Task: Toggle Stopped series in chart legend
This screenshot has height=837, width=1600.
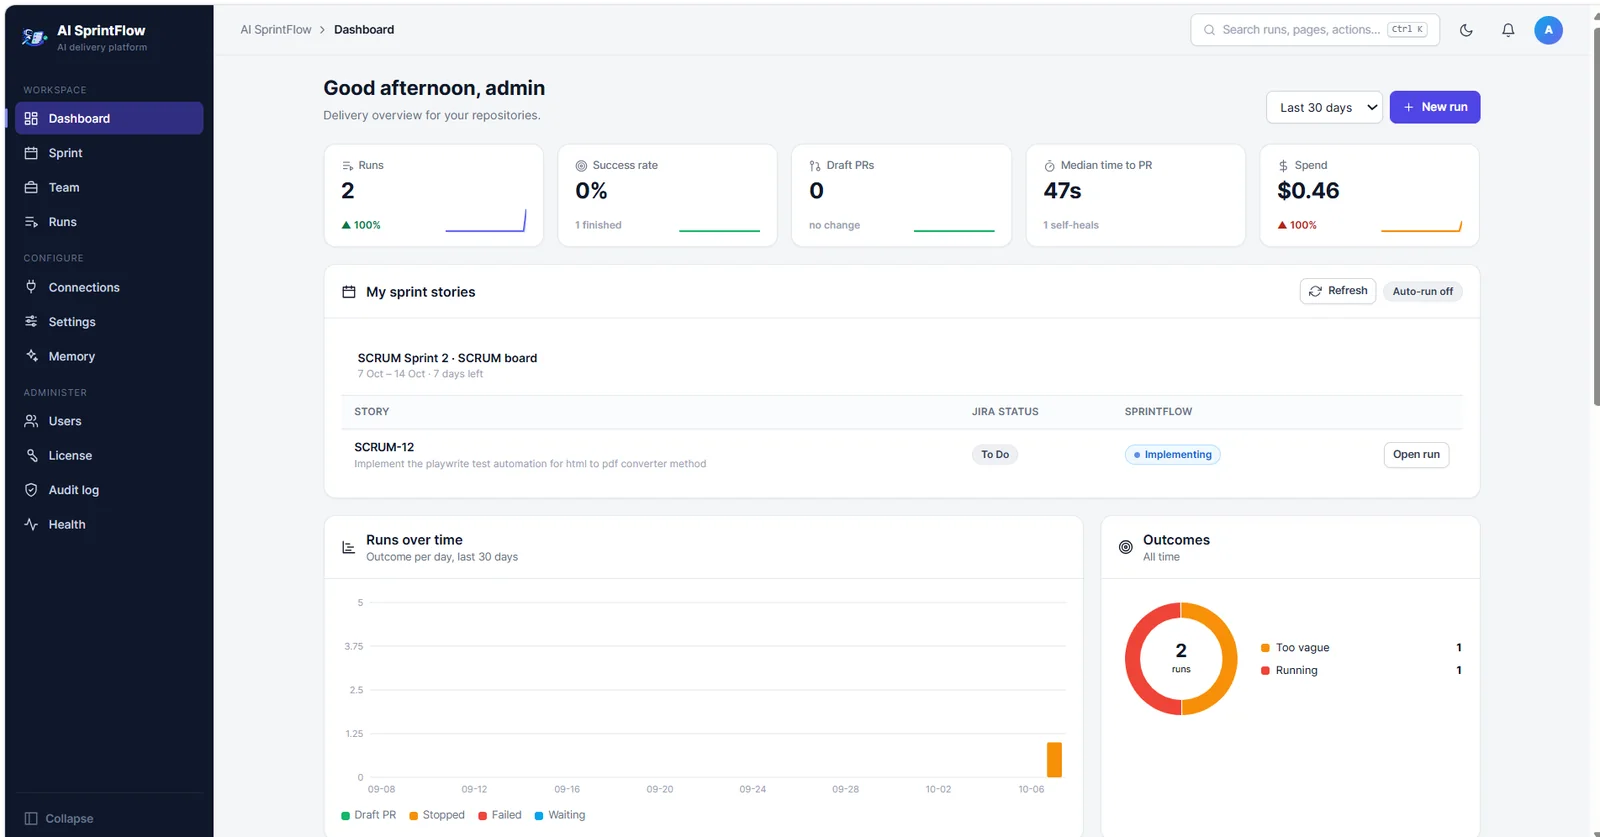Action: 437,815
